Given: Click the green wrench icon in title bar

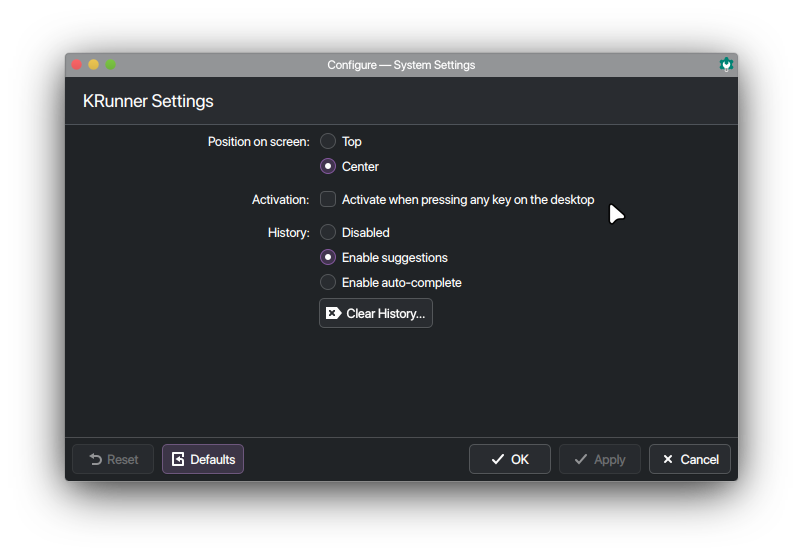Looking at the screenshot, I should 726,65.
